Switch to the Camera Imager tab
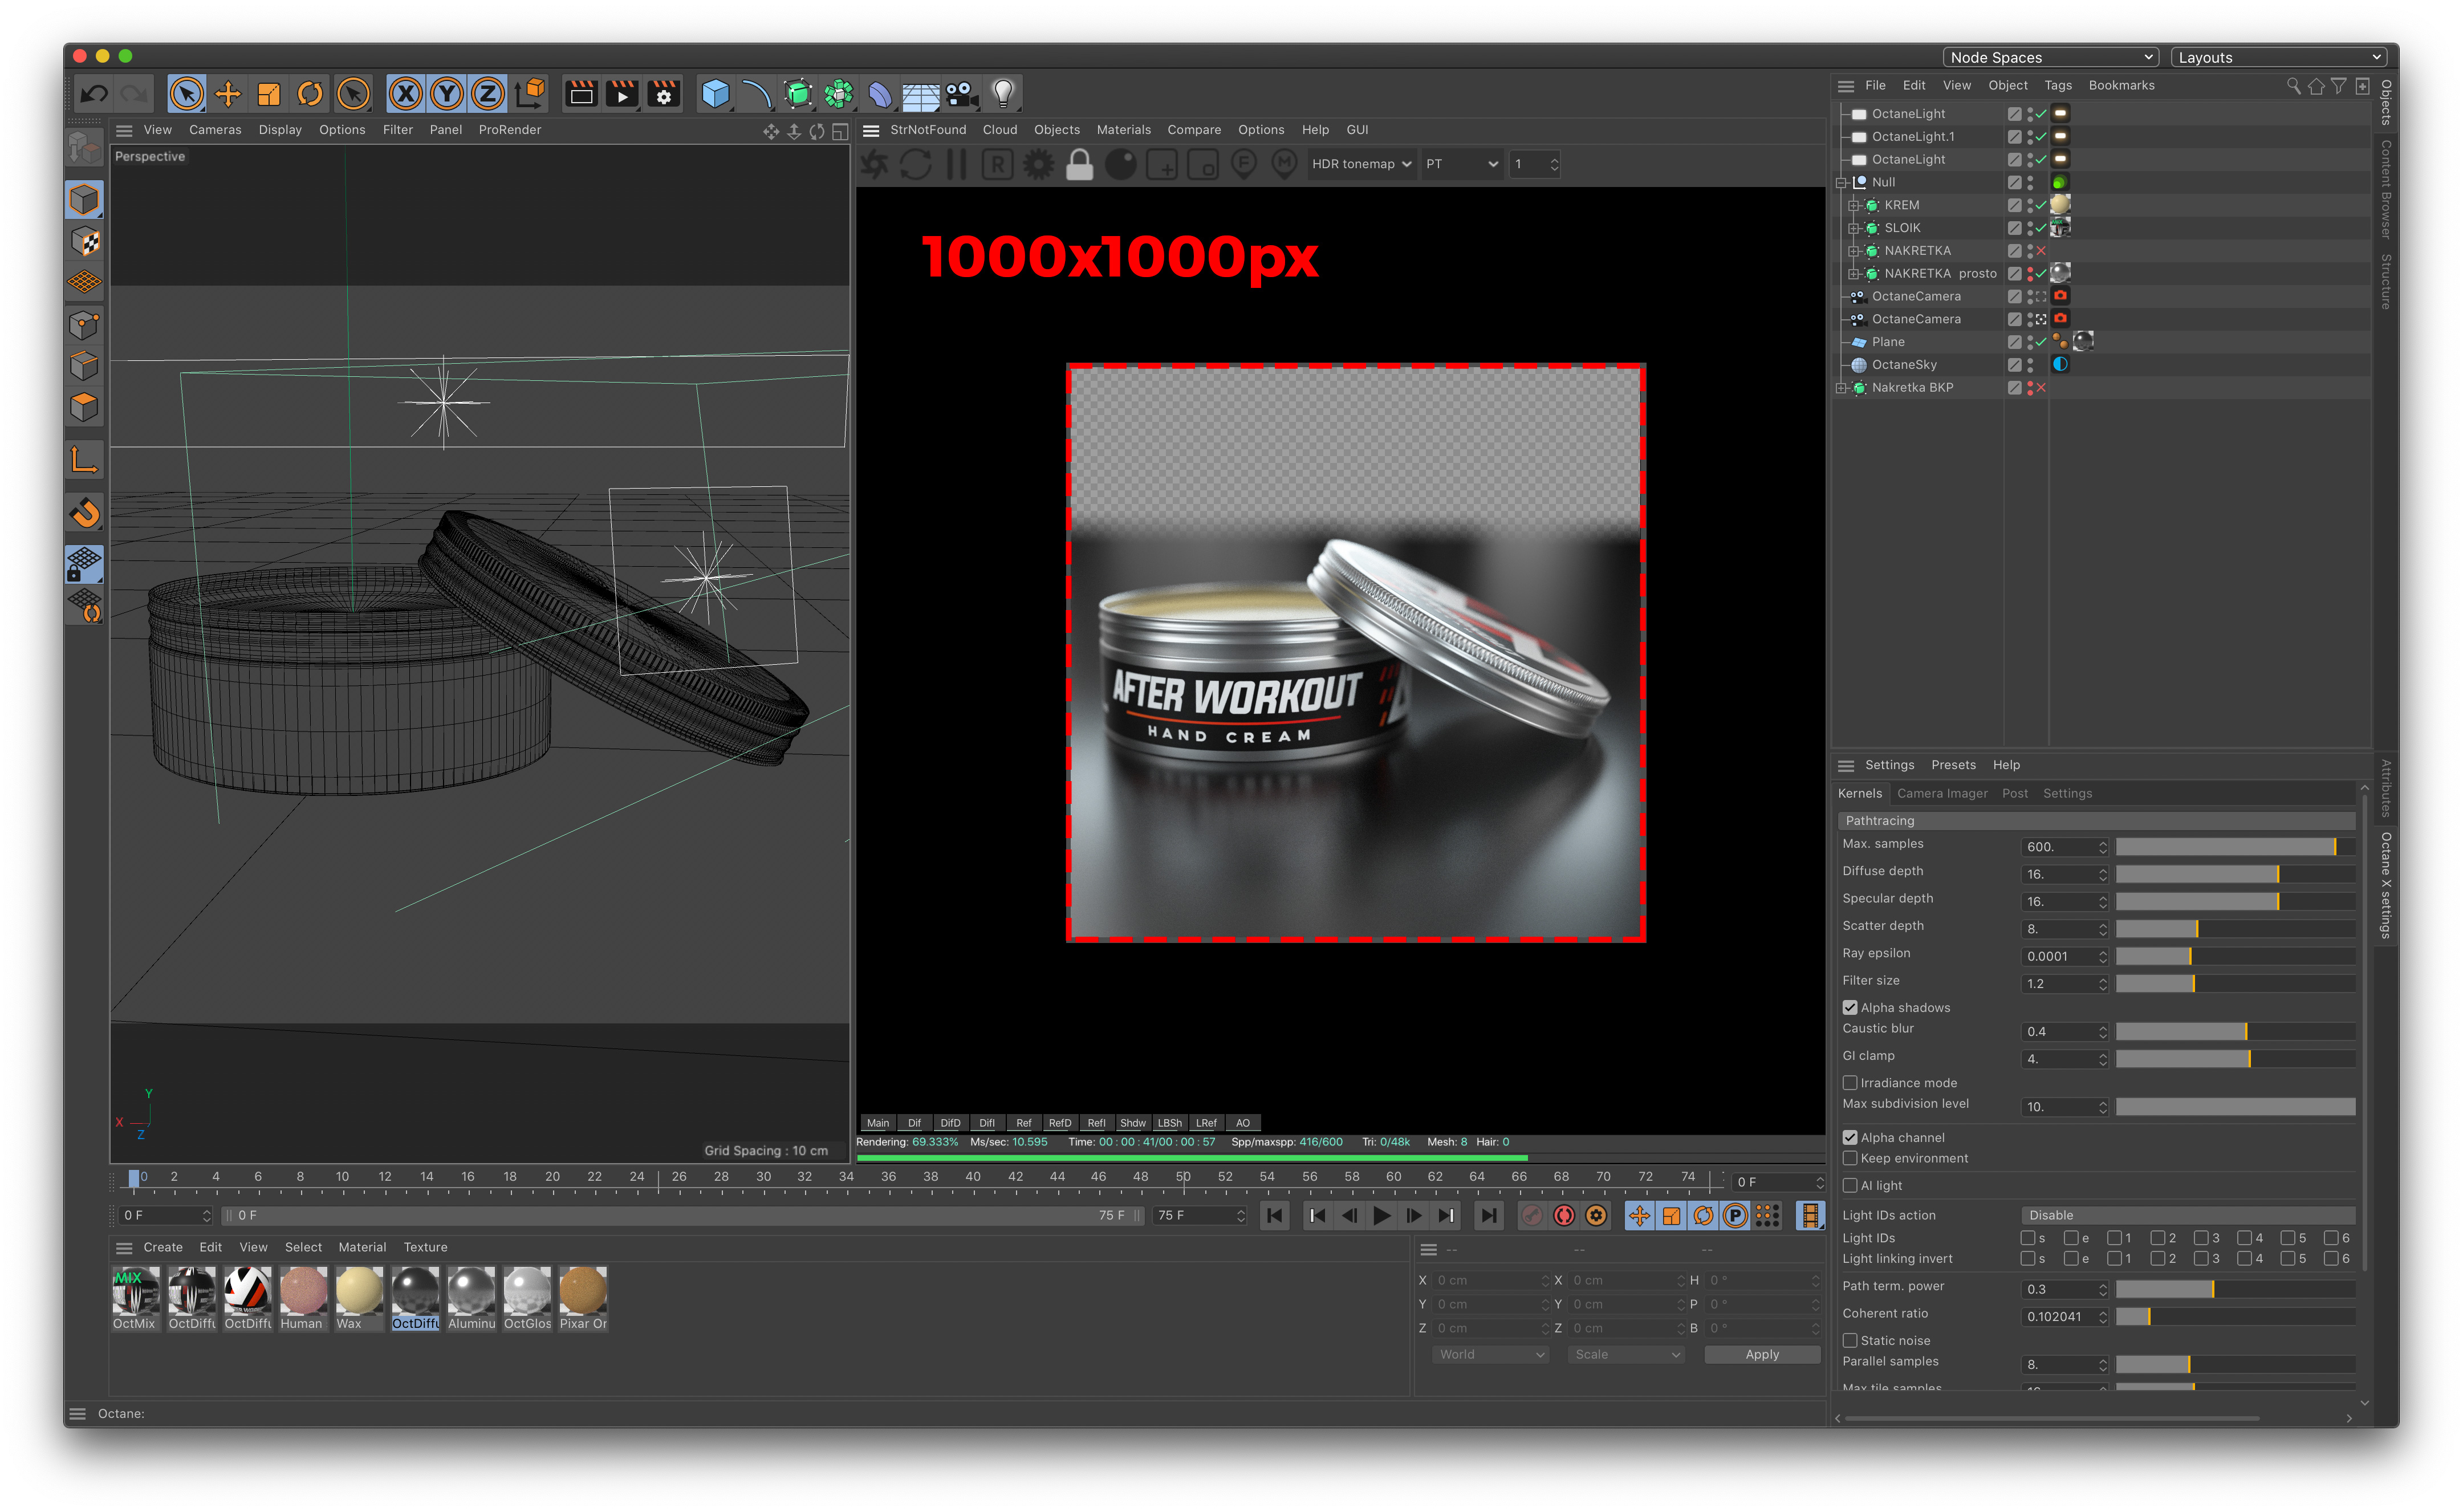The height and width of the screenshot is (1512, 2463). [1942, 793]
